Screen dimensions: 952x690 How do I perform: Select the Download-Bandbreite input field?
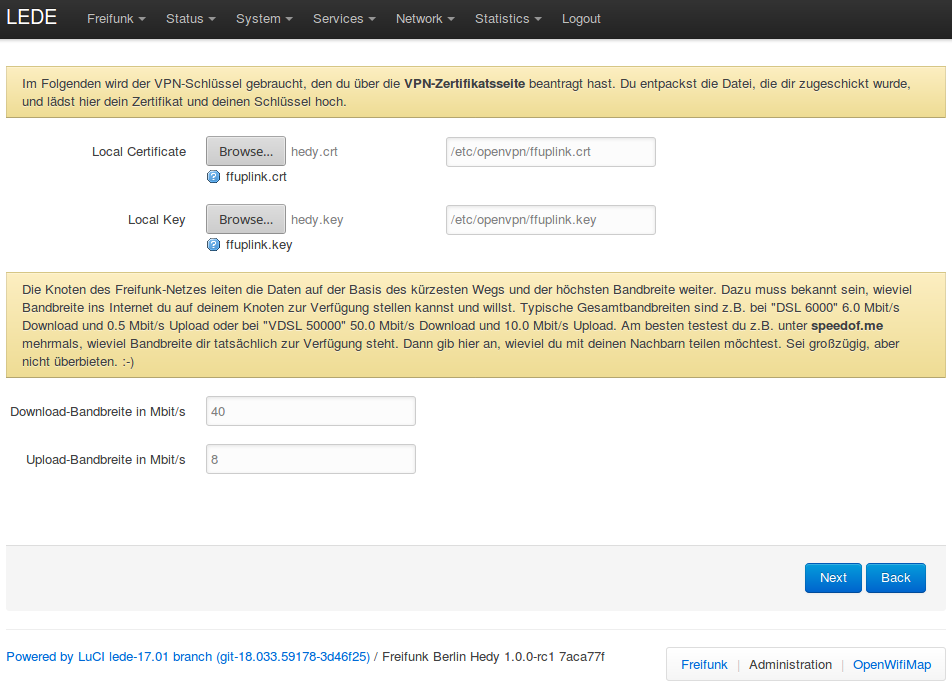point(310,411)
